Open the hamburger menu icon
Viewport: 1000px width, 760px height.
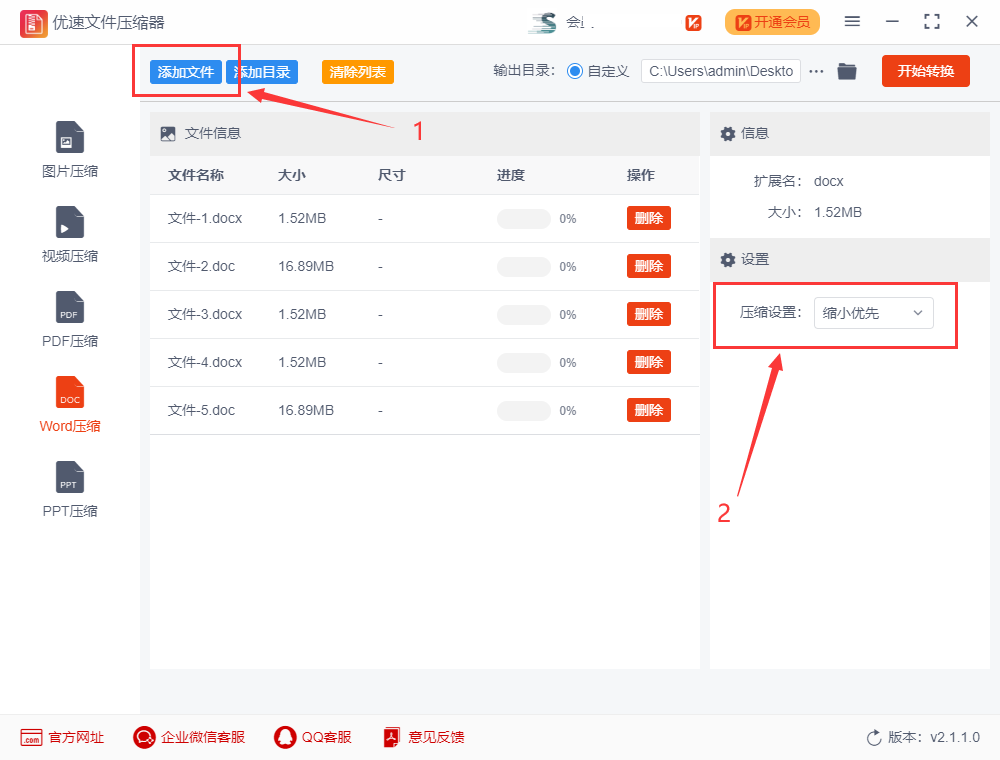click(x=852, y=22)
